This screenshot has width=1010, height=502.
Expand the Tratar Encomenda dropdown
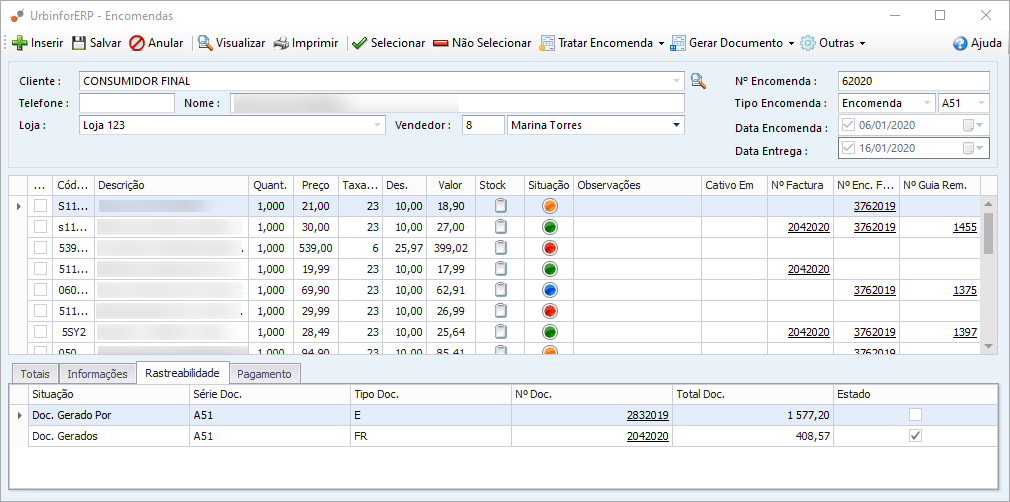[x=661, y=44]
